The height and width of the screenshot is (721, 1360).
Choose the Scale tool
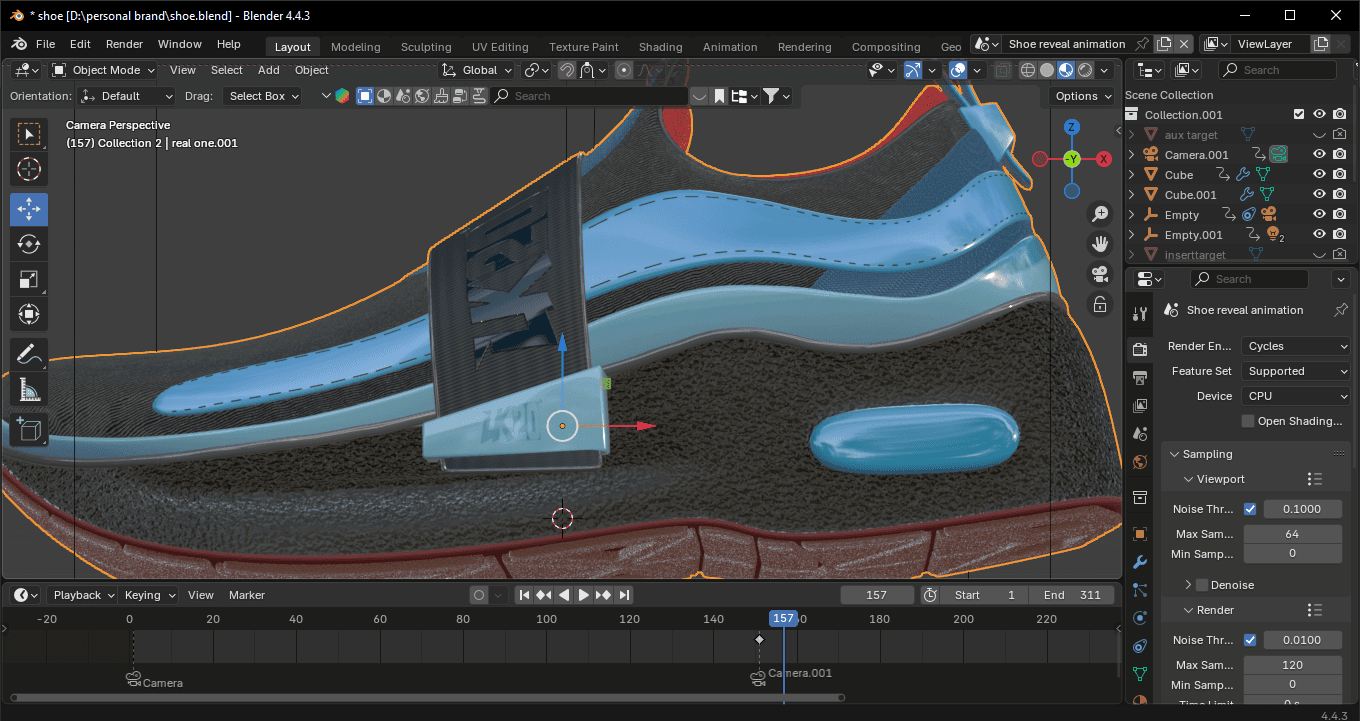tap(29, 280)
